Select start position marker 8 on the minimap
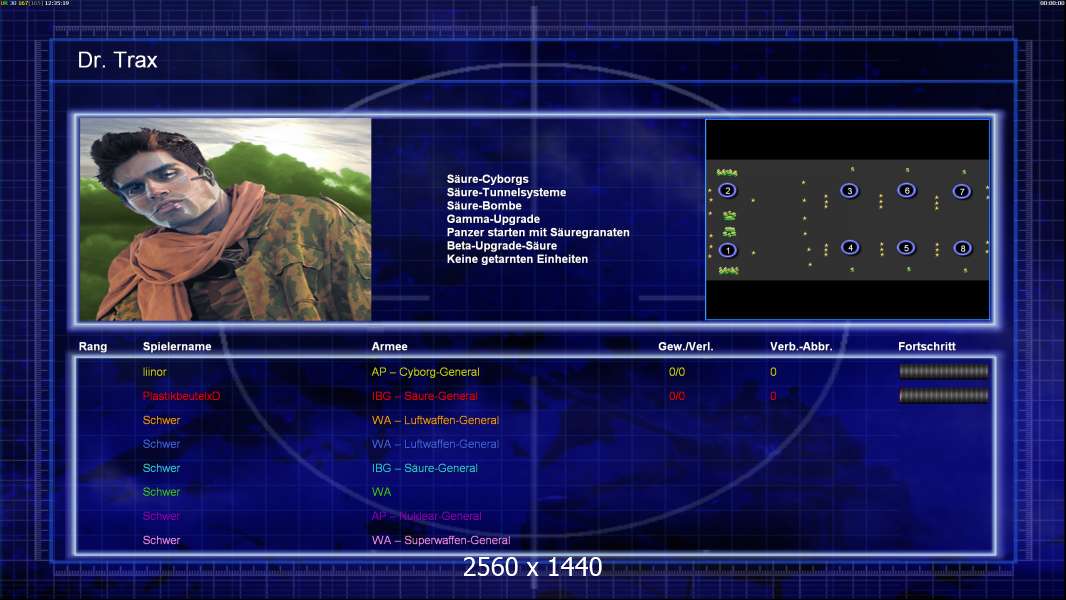The width and height of the screenshot is (1066, 600). [963, 249]
